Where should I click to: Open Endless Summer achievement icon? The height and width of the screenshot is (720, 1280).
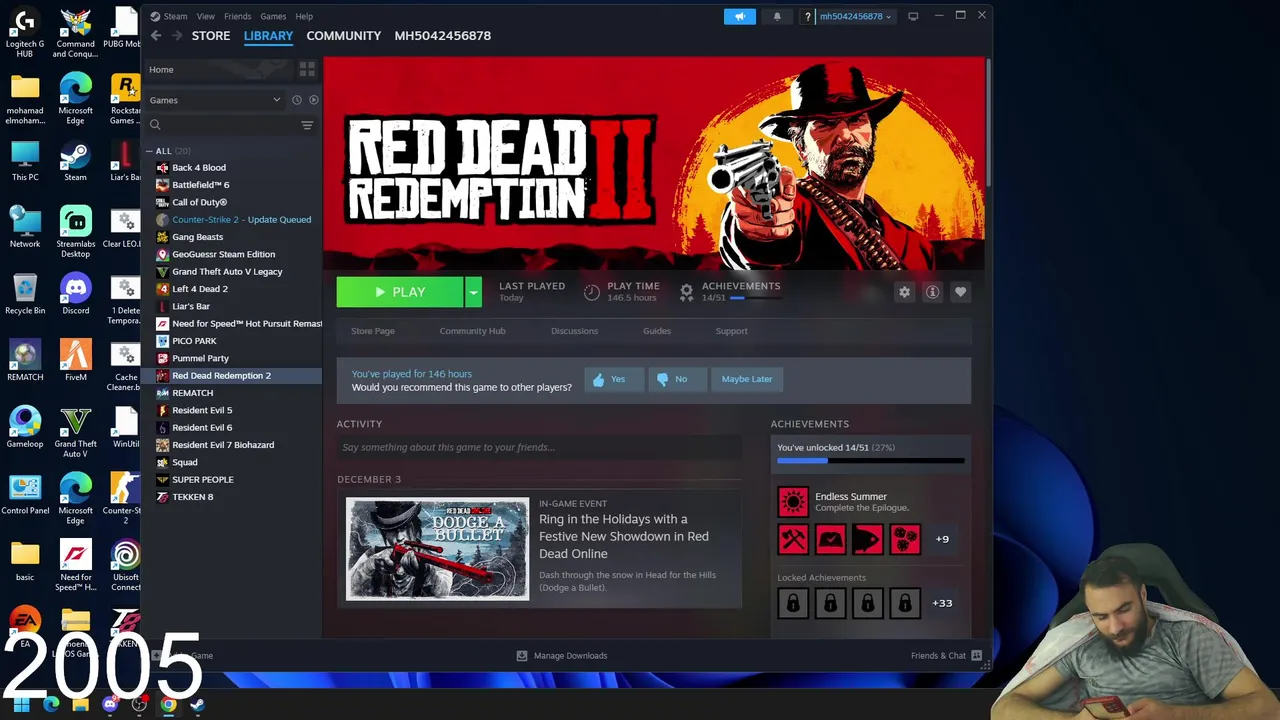[793, 501]
